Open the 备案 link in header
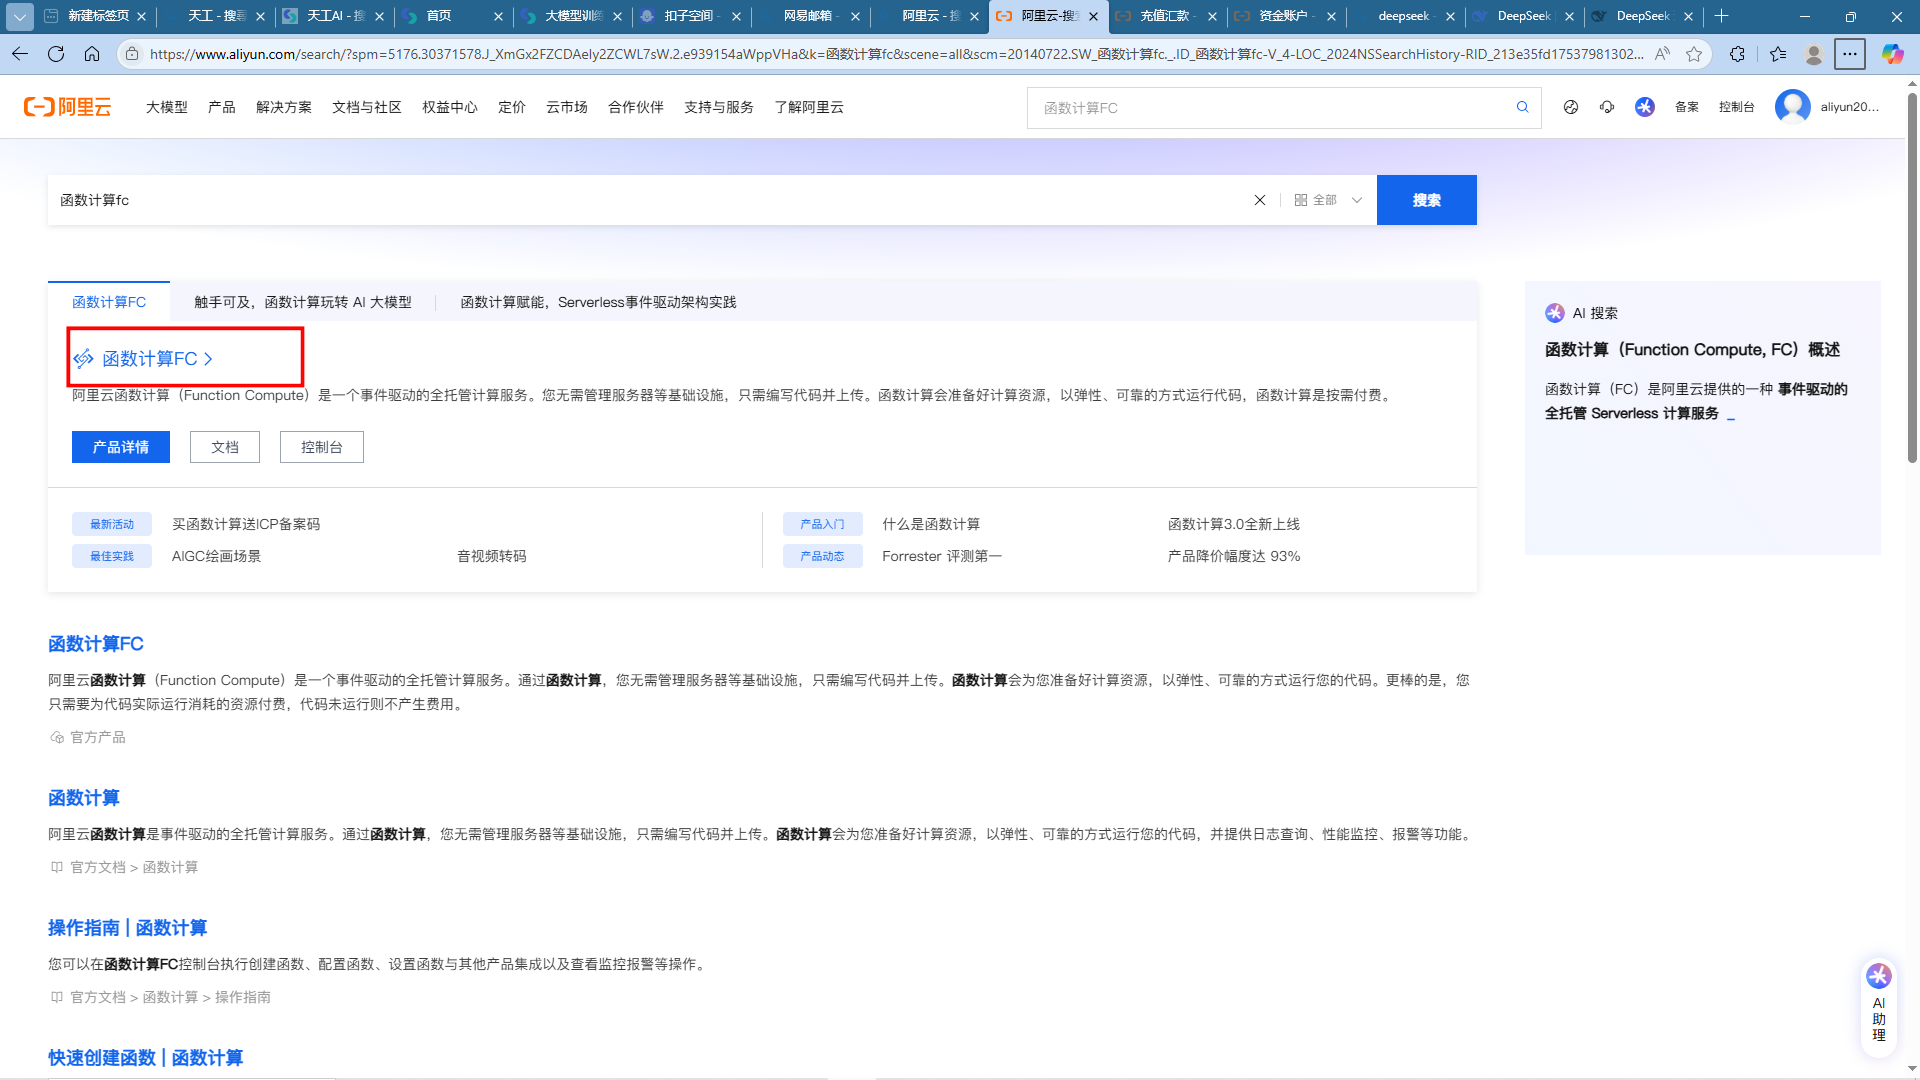 pos(1687,107)
